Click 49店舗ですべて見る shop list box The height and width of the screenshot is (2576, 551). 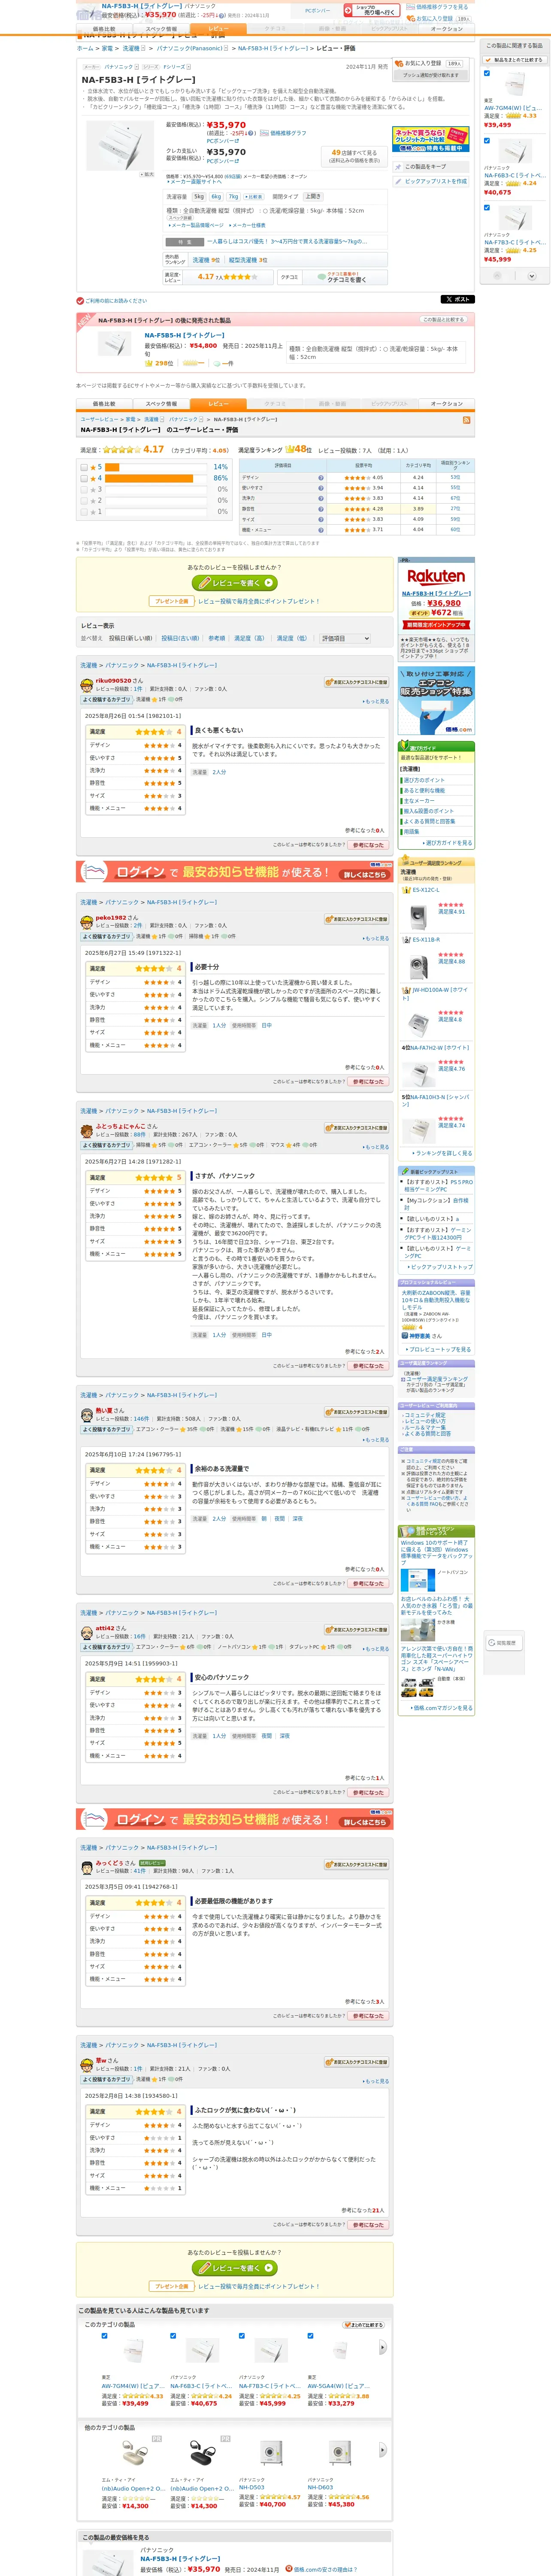(355, 156)
